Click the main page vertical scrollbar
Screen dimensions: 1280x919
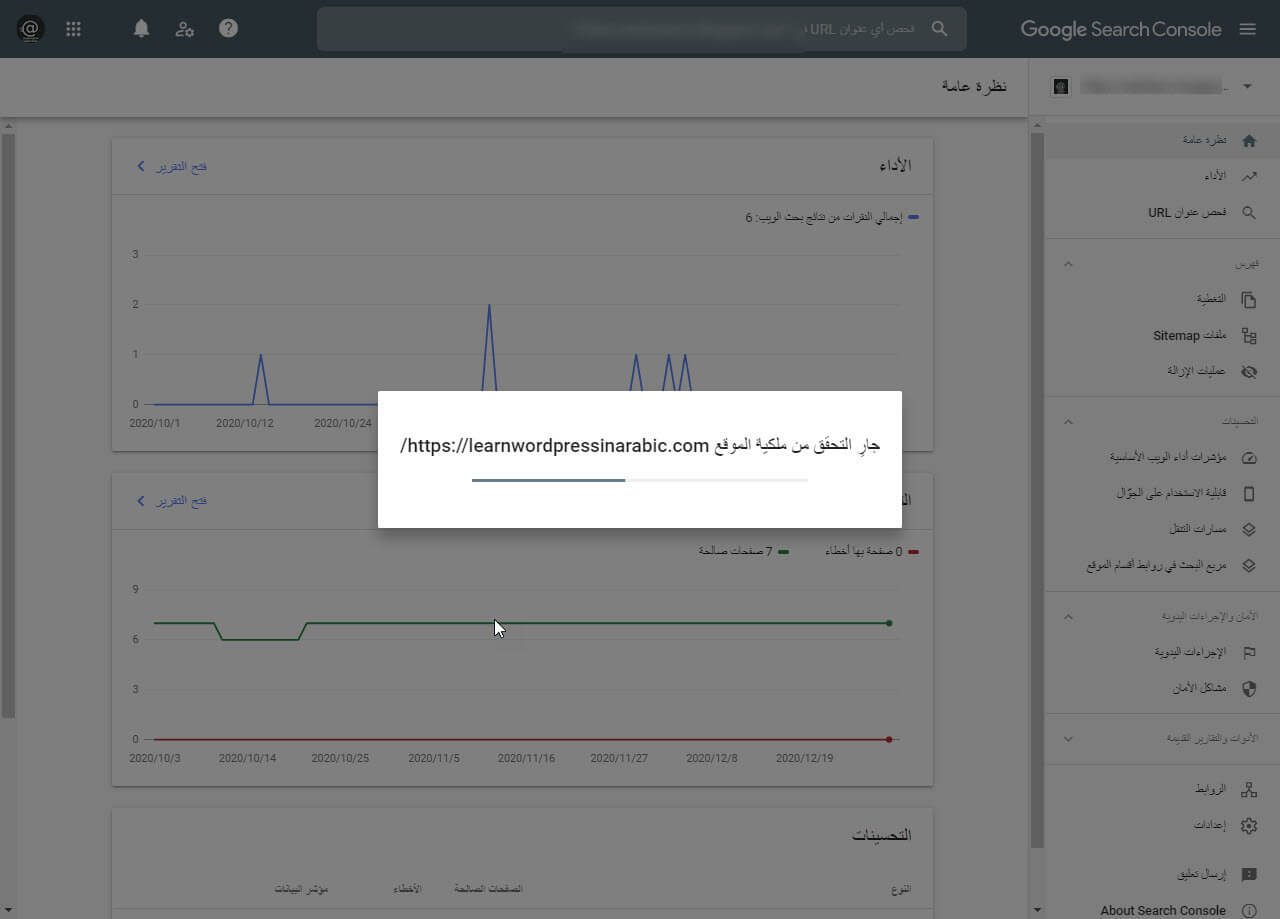click(x=8, y=425)
